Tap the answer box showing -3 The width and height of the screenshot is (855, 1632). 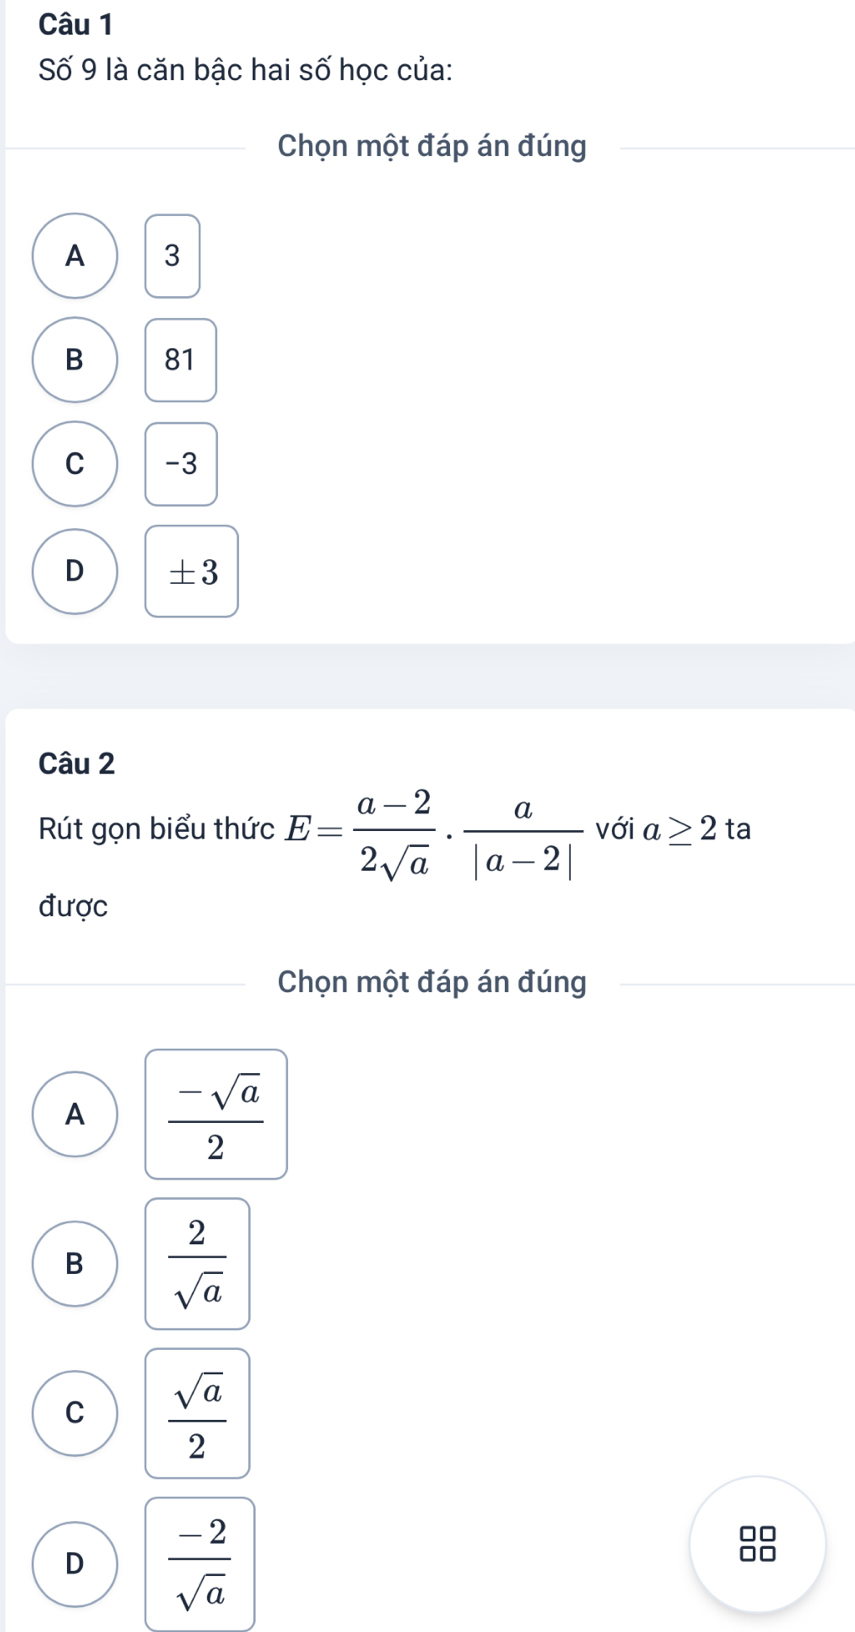pos(181,464)
